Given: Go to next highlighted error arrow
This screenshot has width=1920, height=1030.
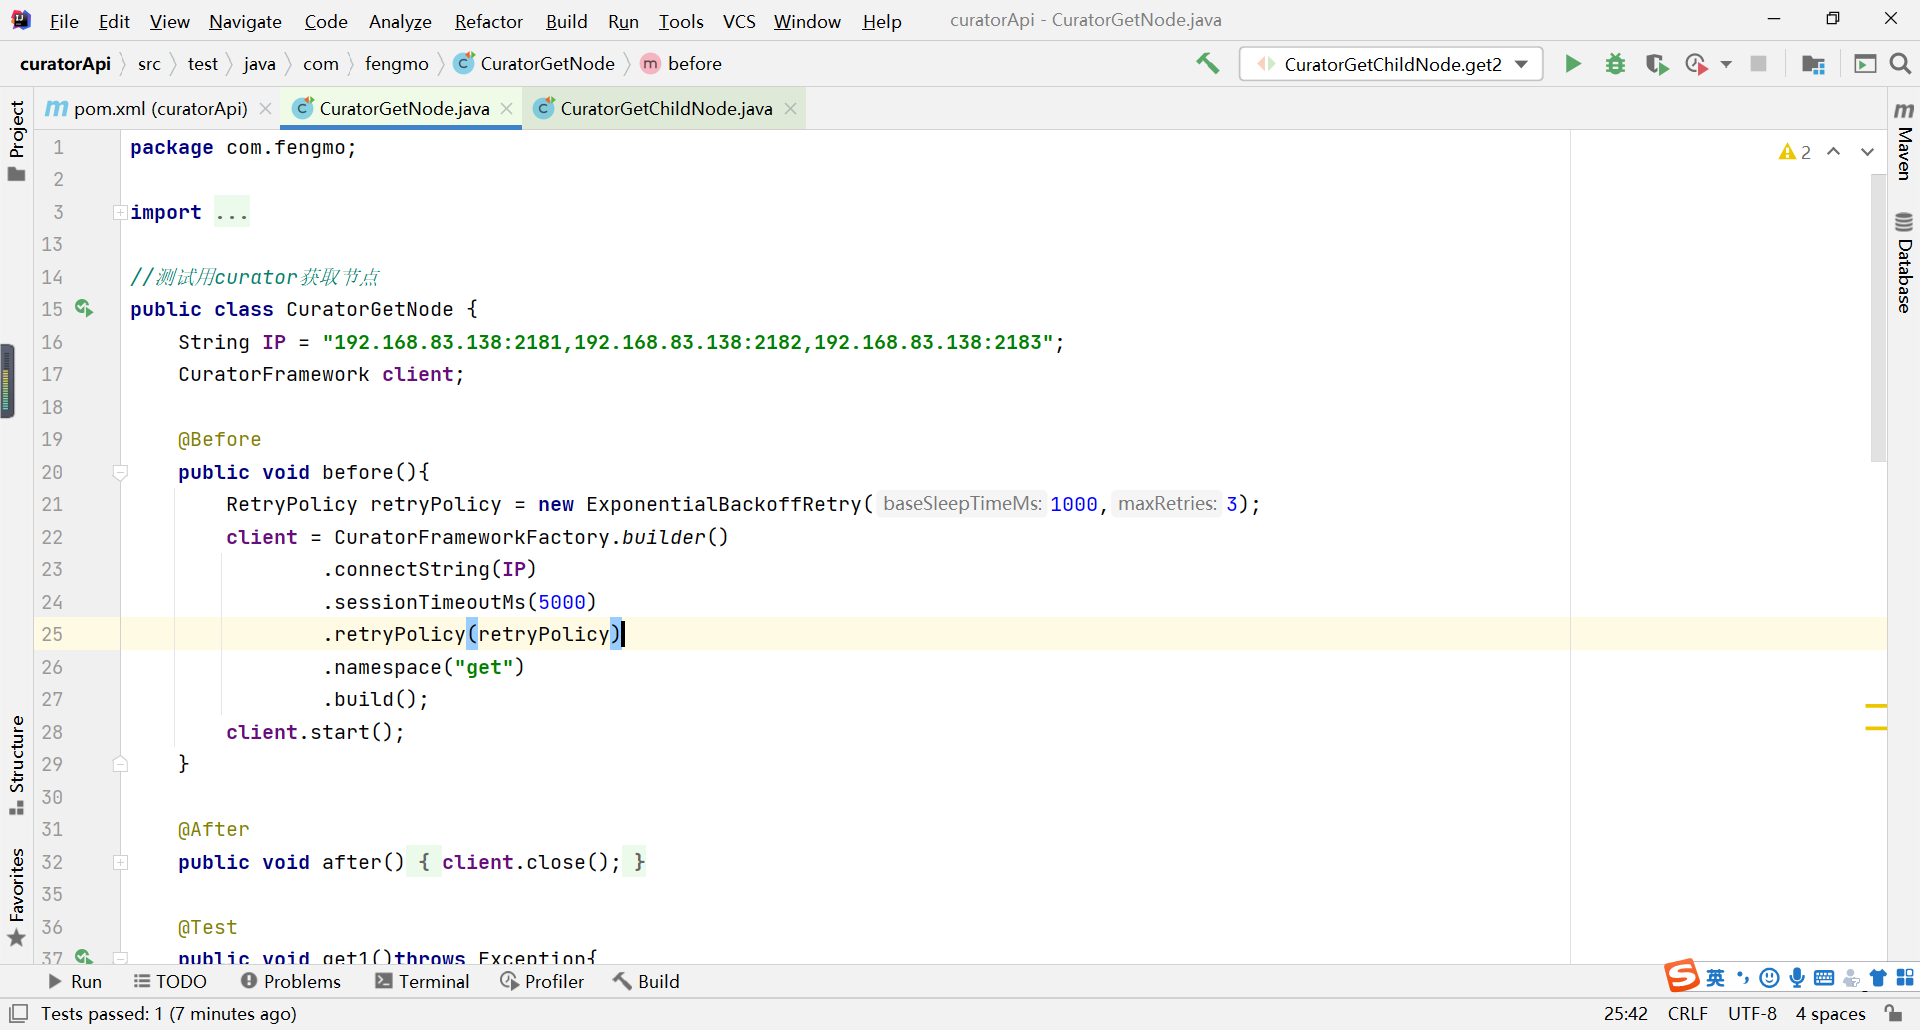Looking at the screenshot, I should click(x=1868, y=152).
